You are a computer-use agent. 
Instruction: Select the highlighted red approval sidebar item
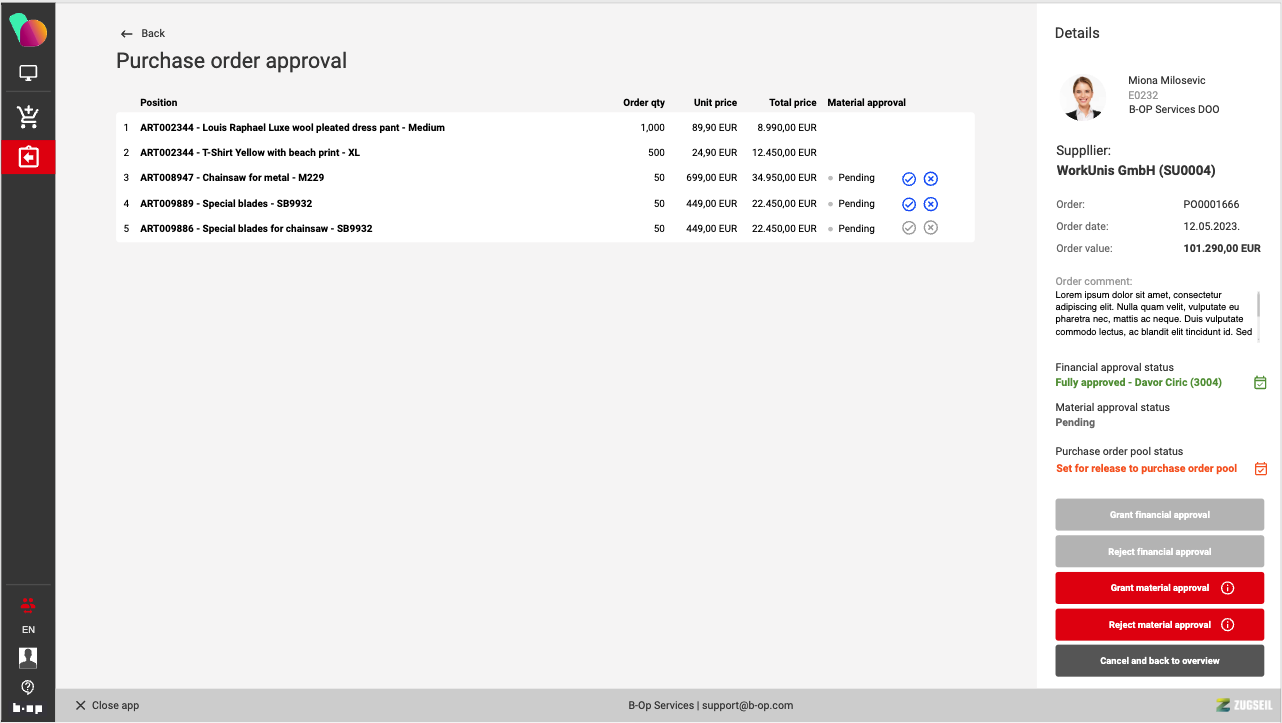point(28,157)
